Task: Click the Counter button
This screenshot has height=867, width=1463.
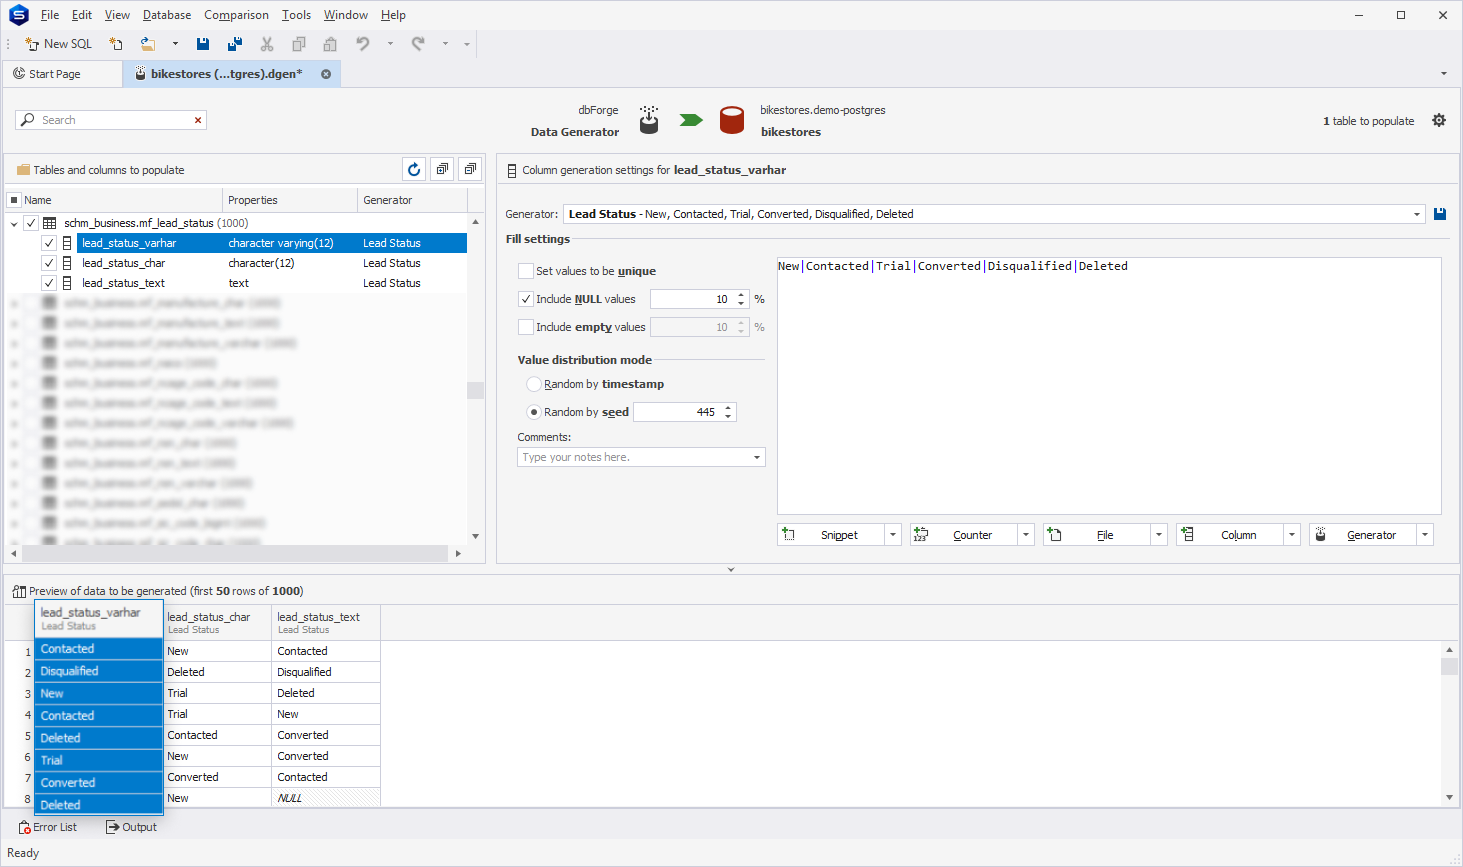Action: tap(964, 535)
